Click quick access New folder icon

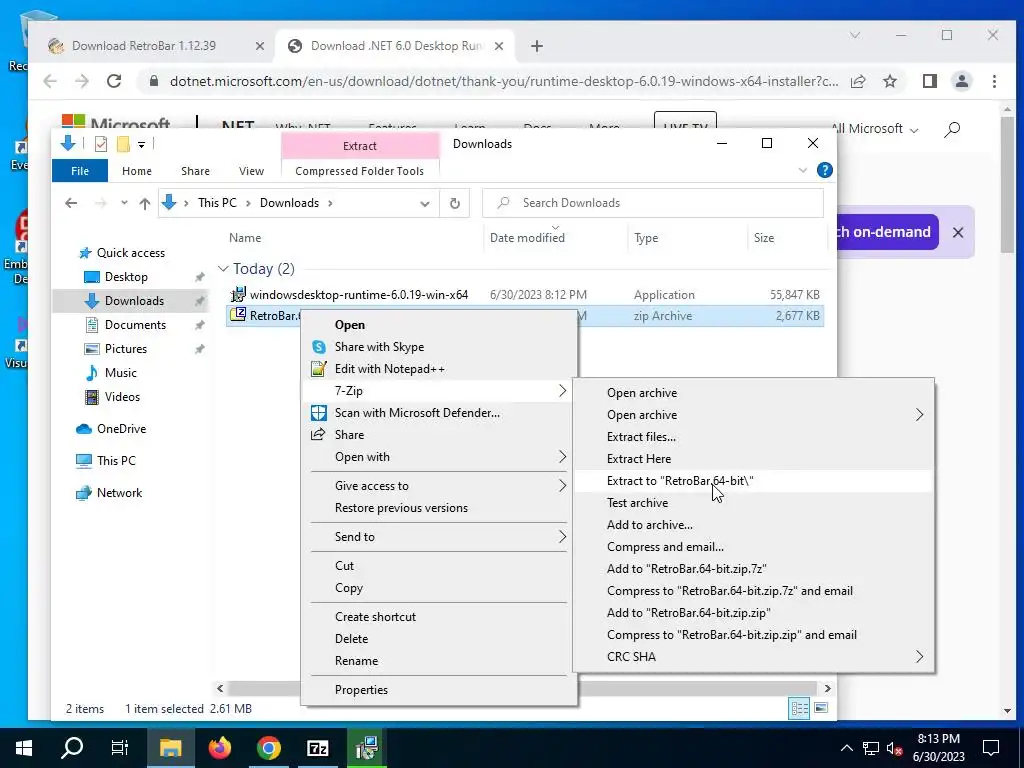tap(123, 144)
